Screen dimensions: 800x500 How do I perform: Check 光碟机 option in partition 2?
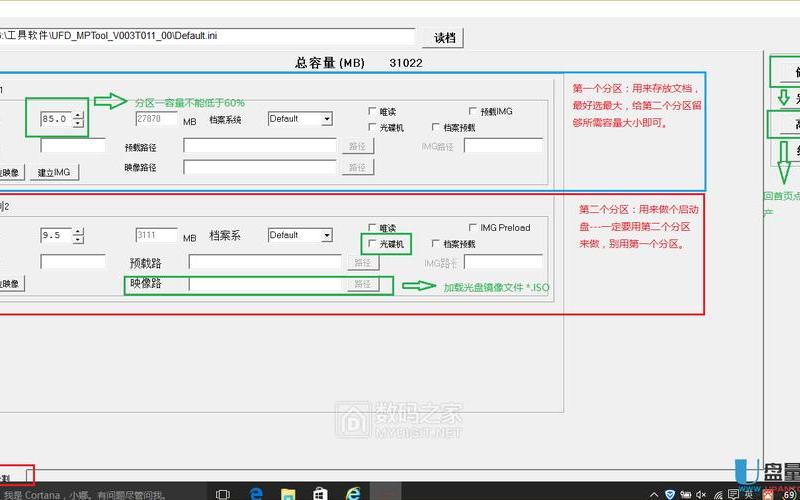[x=372, y=243]
